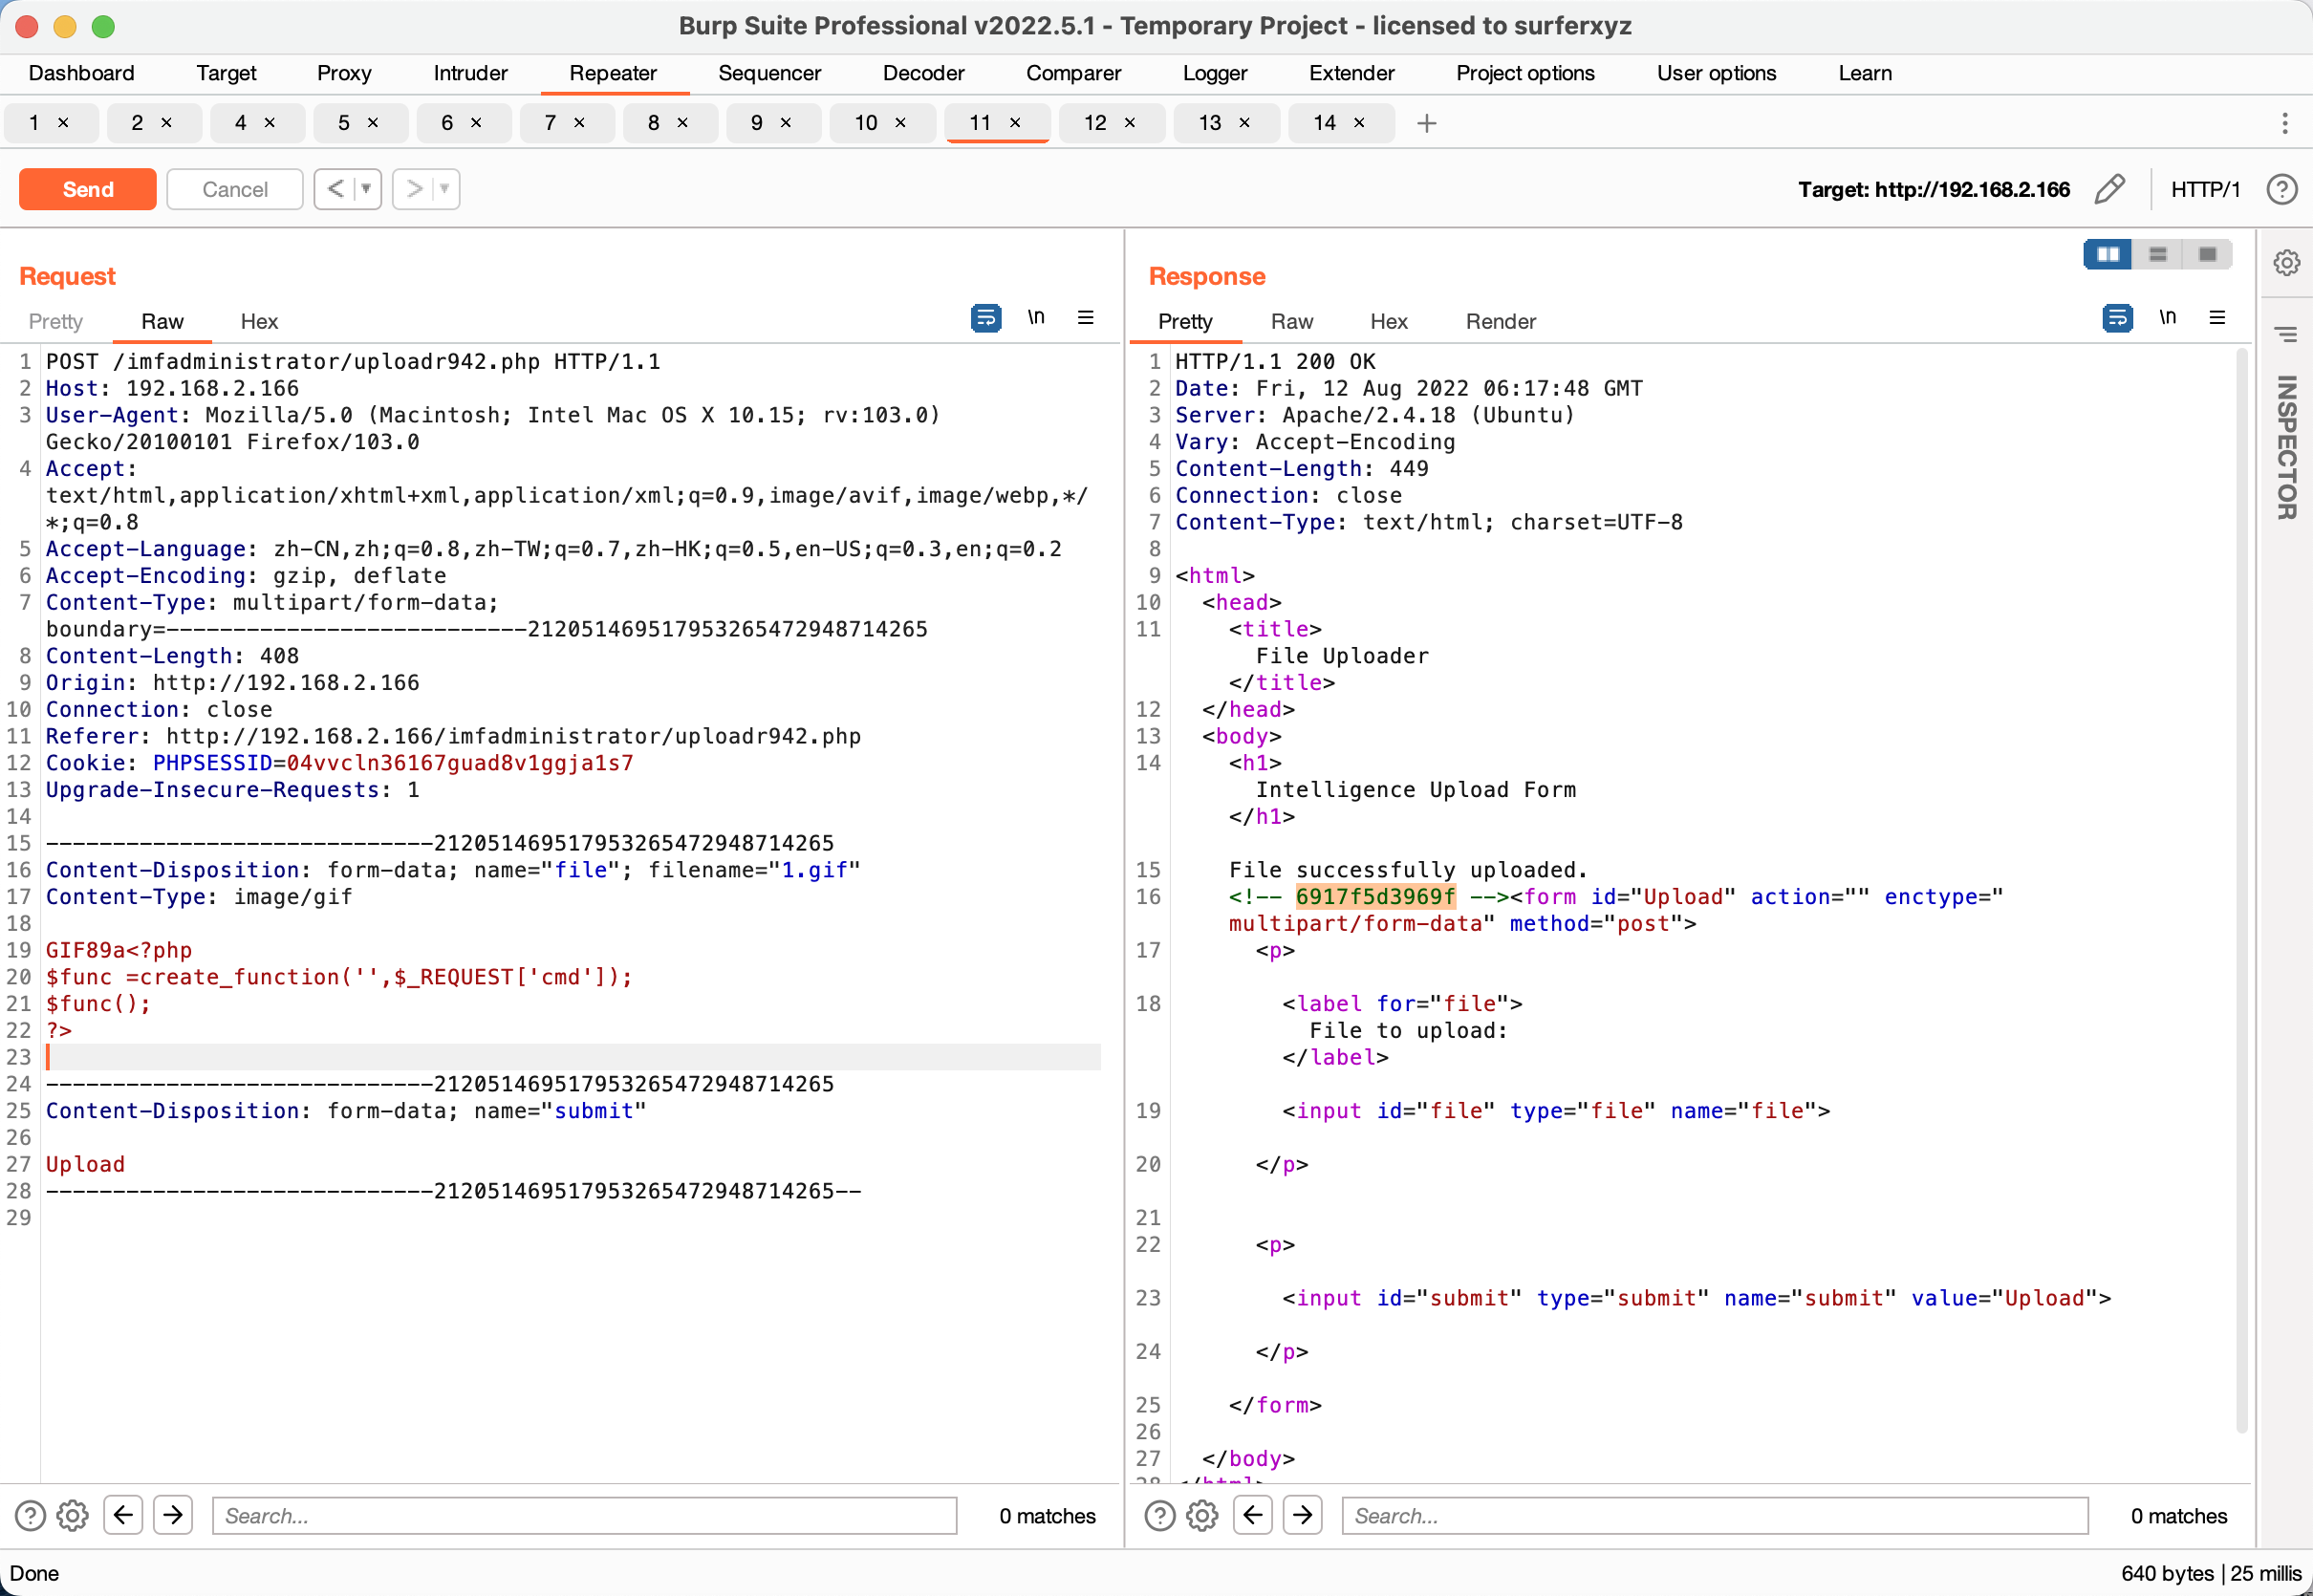Switch Request view to Pretty

56,321
